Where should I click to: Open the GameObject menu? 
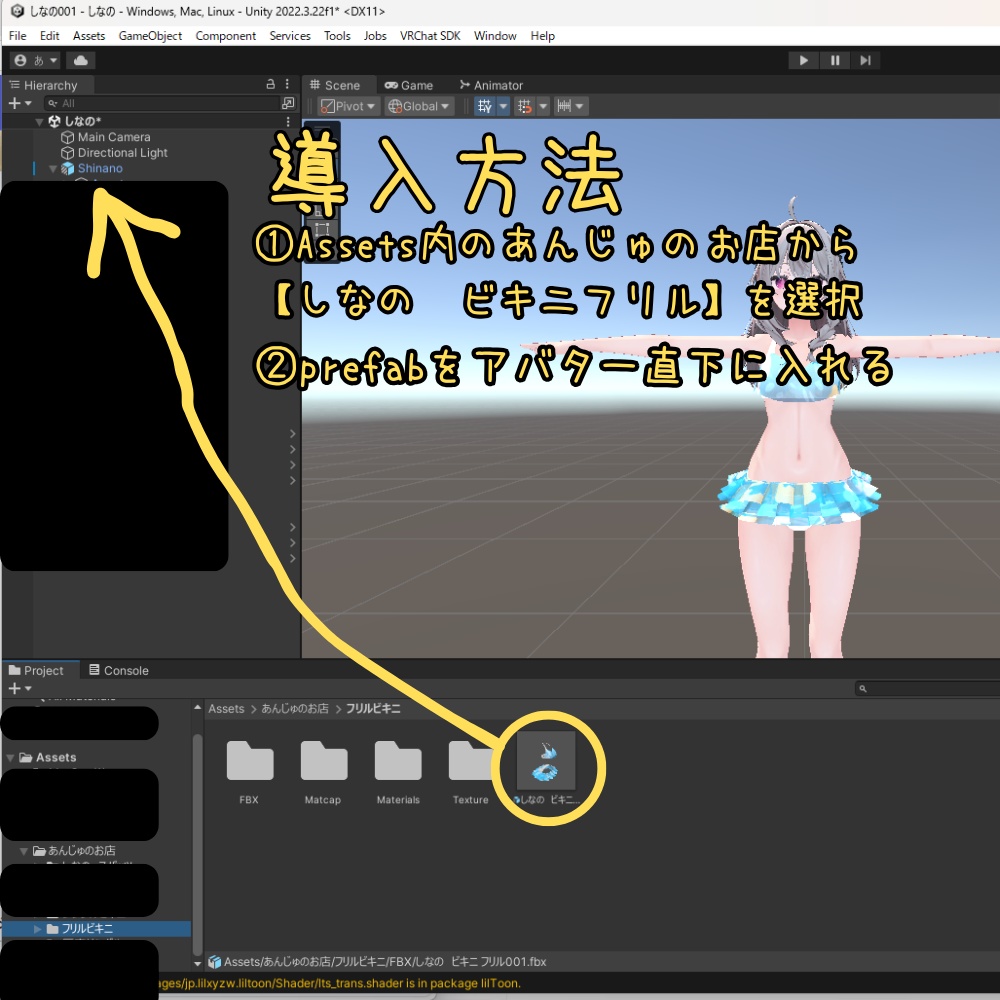coord(151,36)
